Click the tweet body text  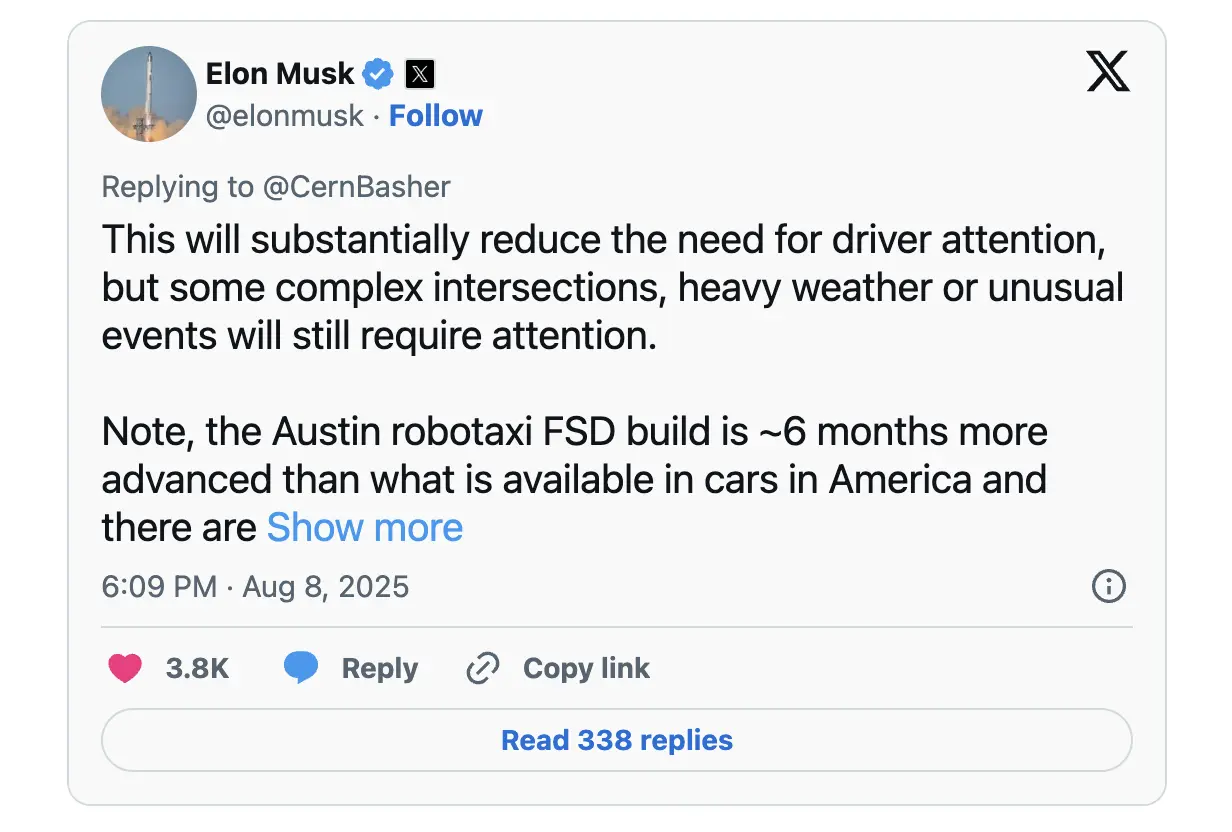[612, 287]
